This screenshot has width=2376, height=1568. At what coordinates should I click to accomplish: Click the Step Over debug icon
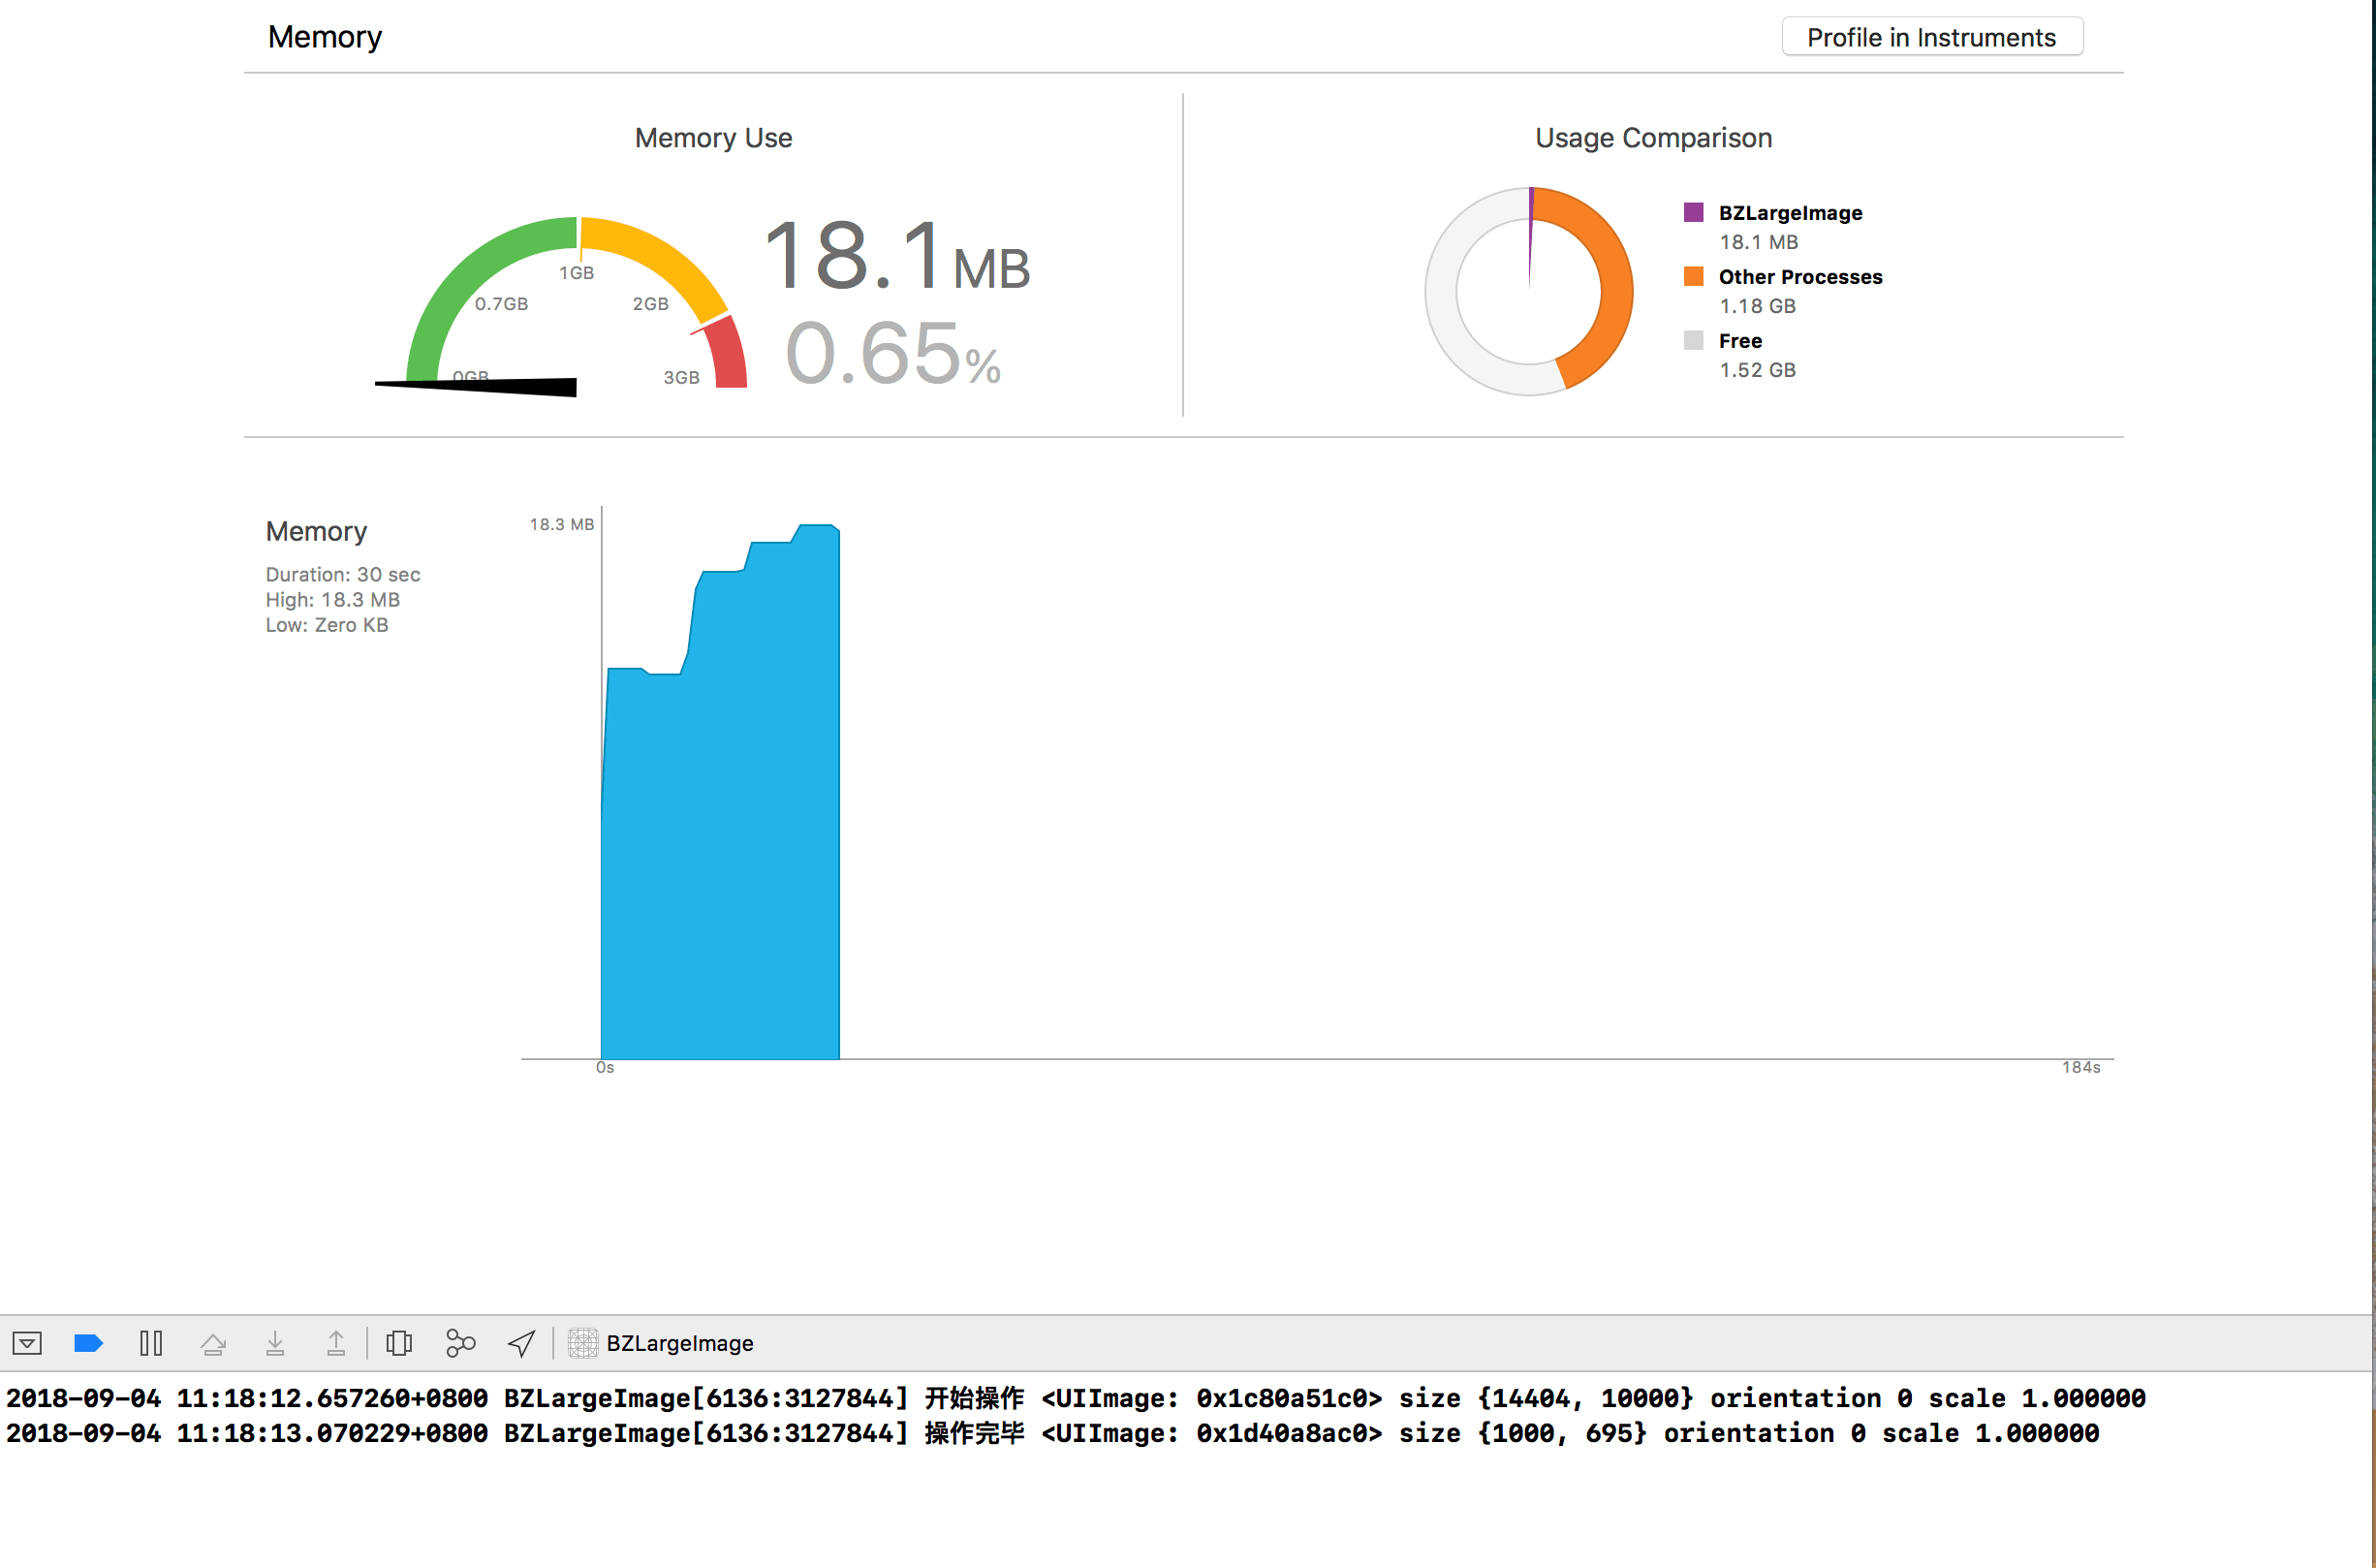click(213, 1343)
